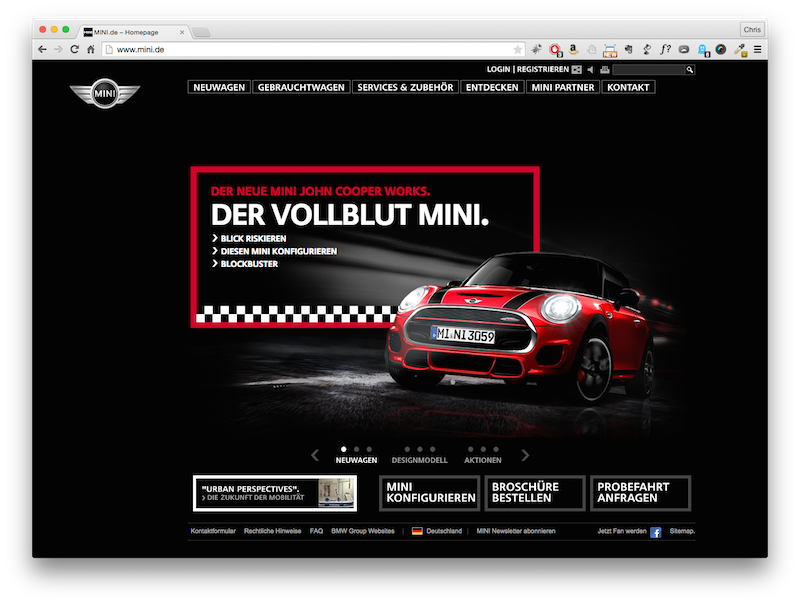This screenshot has width=800, height=604.
Task: Open the SERVICES & ZUBEHÖR menu
Action: [x=405, y=87]
